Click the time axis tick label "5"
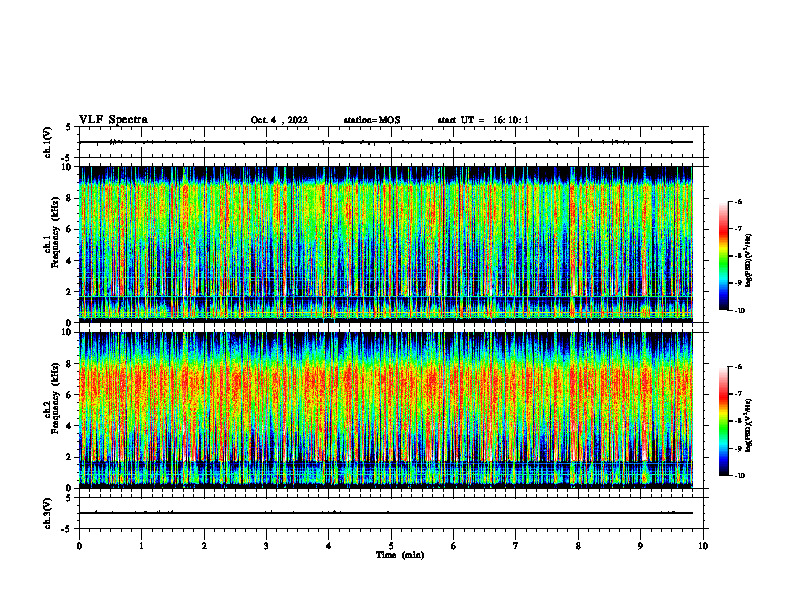792x612 pixels. (391, 546)
